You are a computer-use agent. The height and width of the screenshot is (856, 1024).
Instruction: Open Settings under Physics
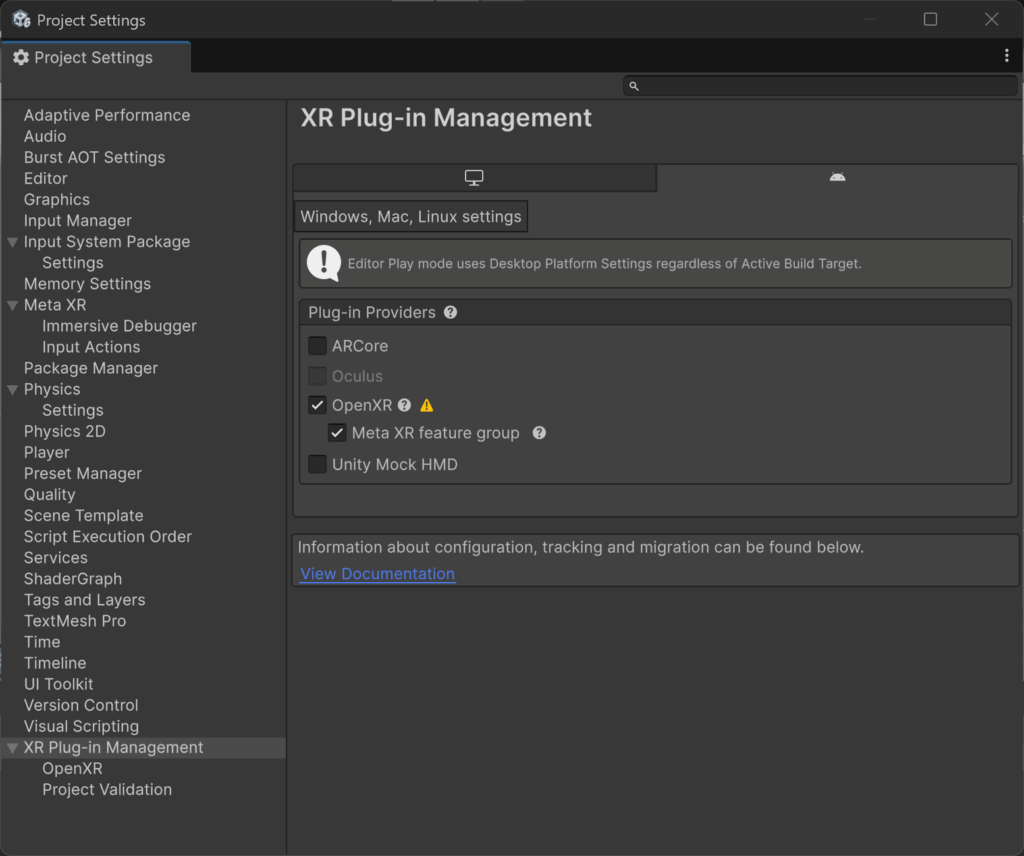point(73,411)
